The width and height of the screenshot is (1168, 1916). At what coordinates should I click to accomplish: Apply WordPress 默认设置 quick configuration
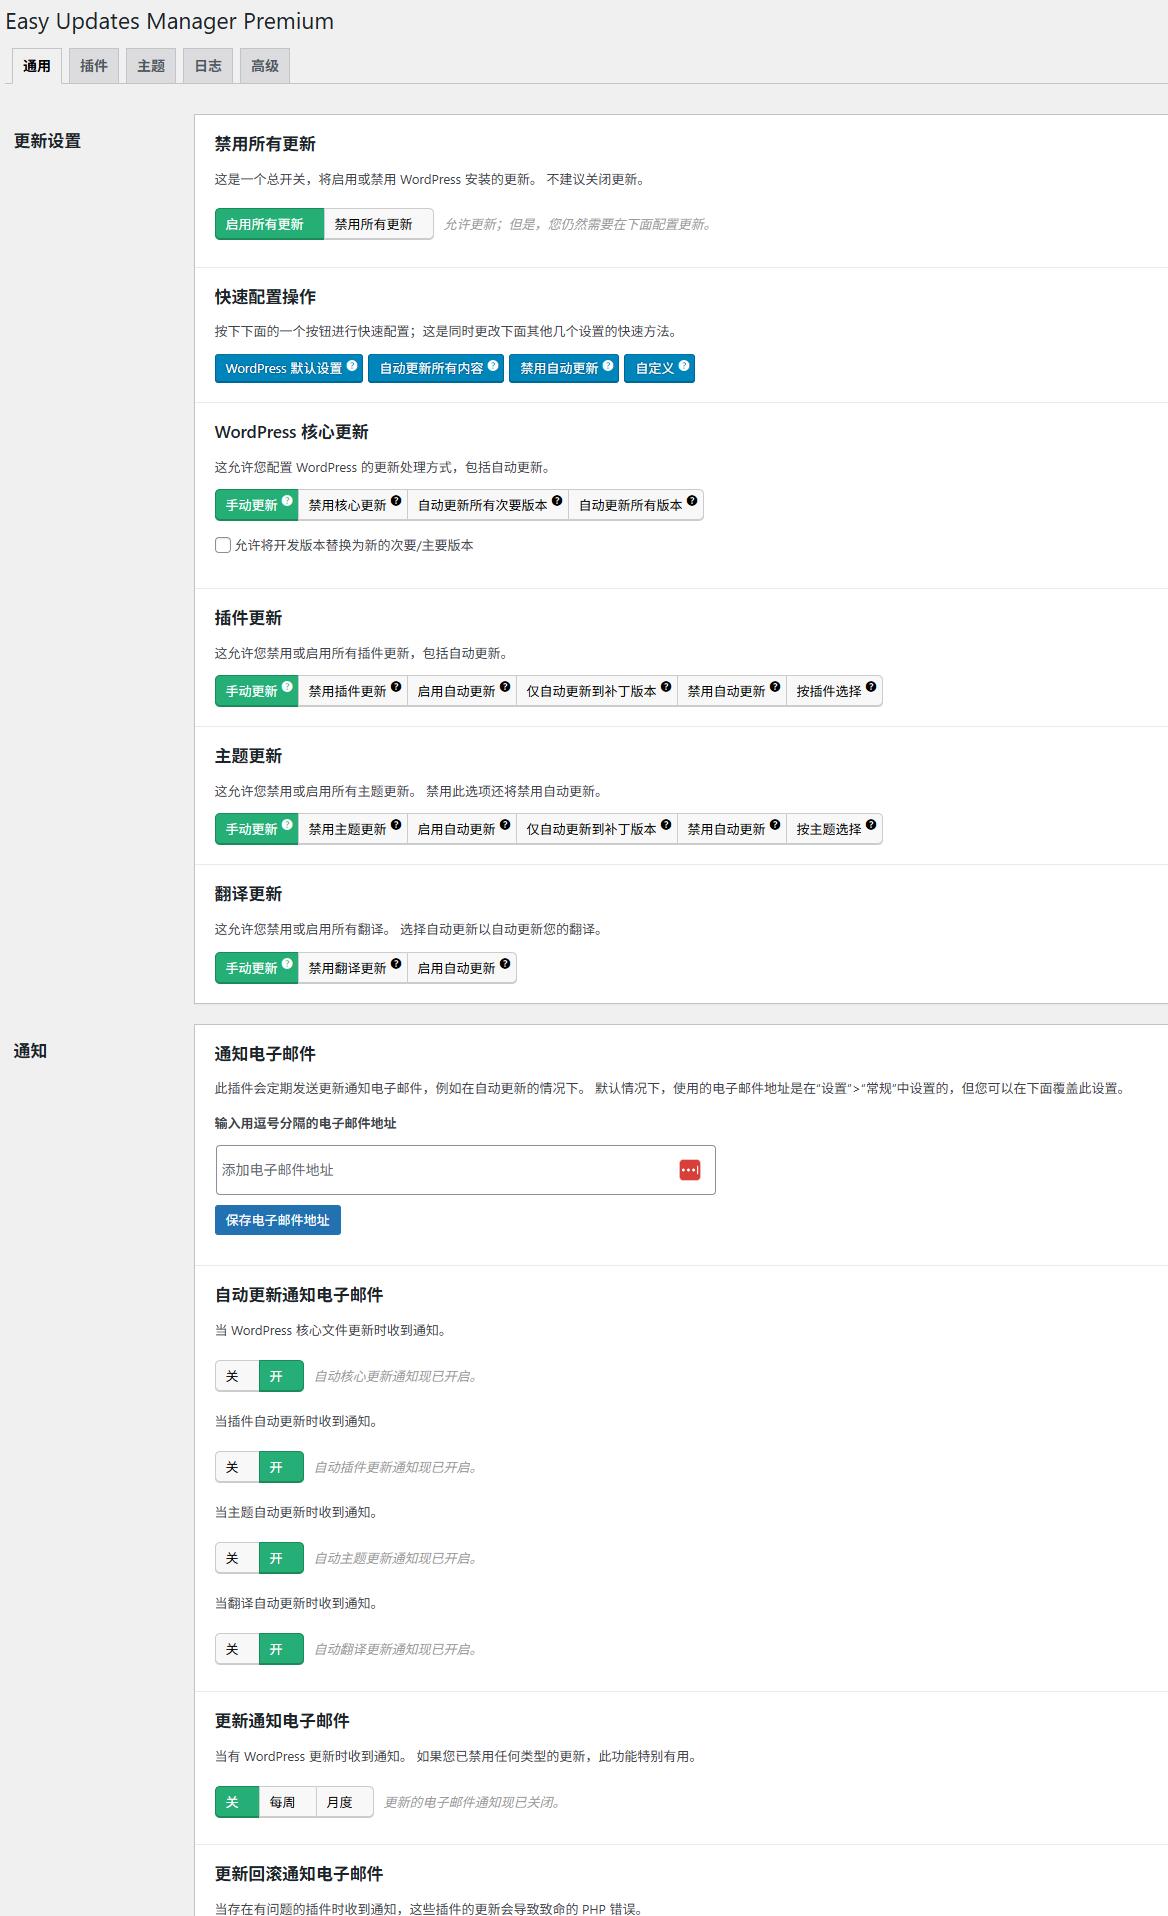pyautogui.click(x=289, y=369)
